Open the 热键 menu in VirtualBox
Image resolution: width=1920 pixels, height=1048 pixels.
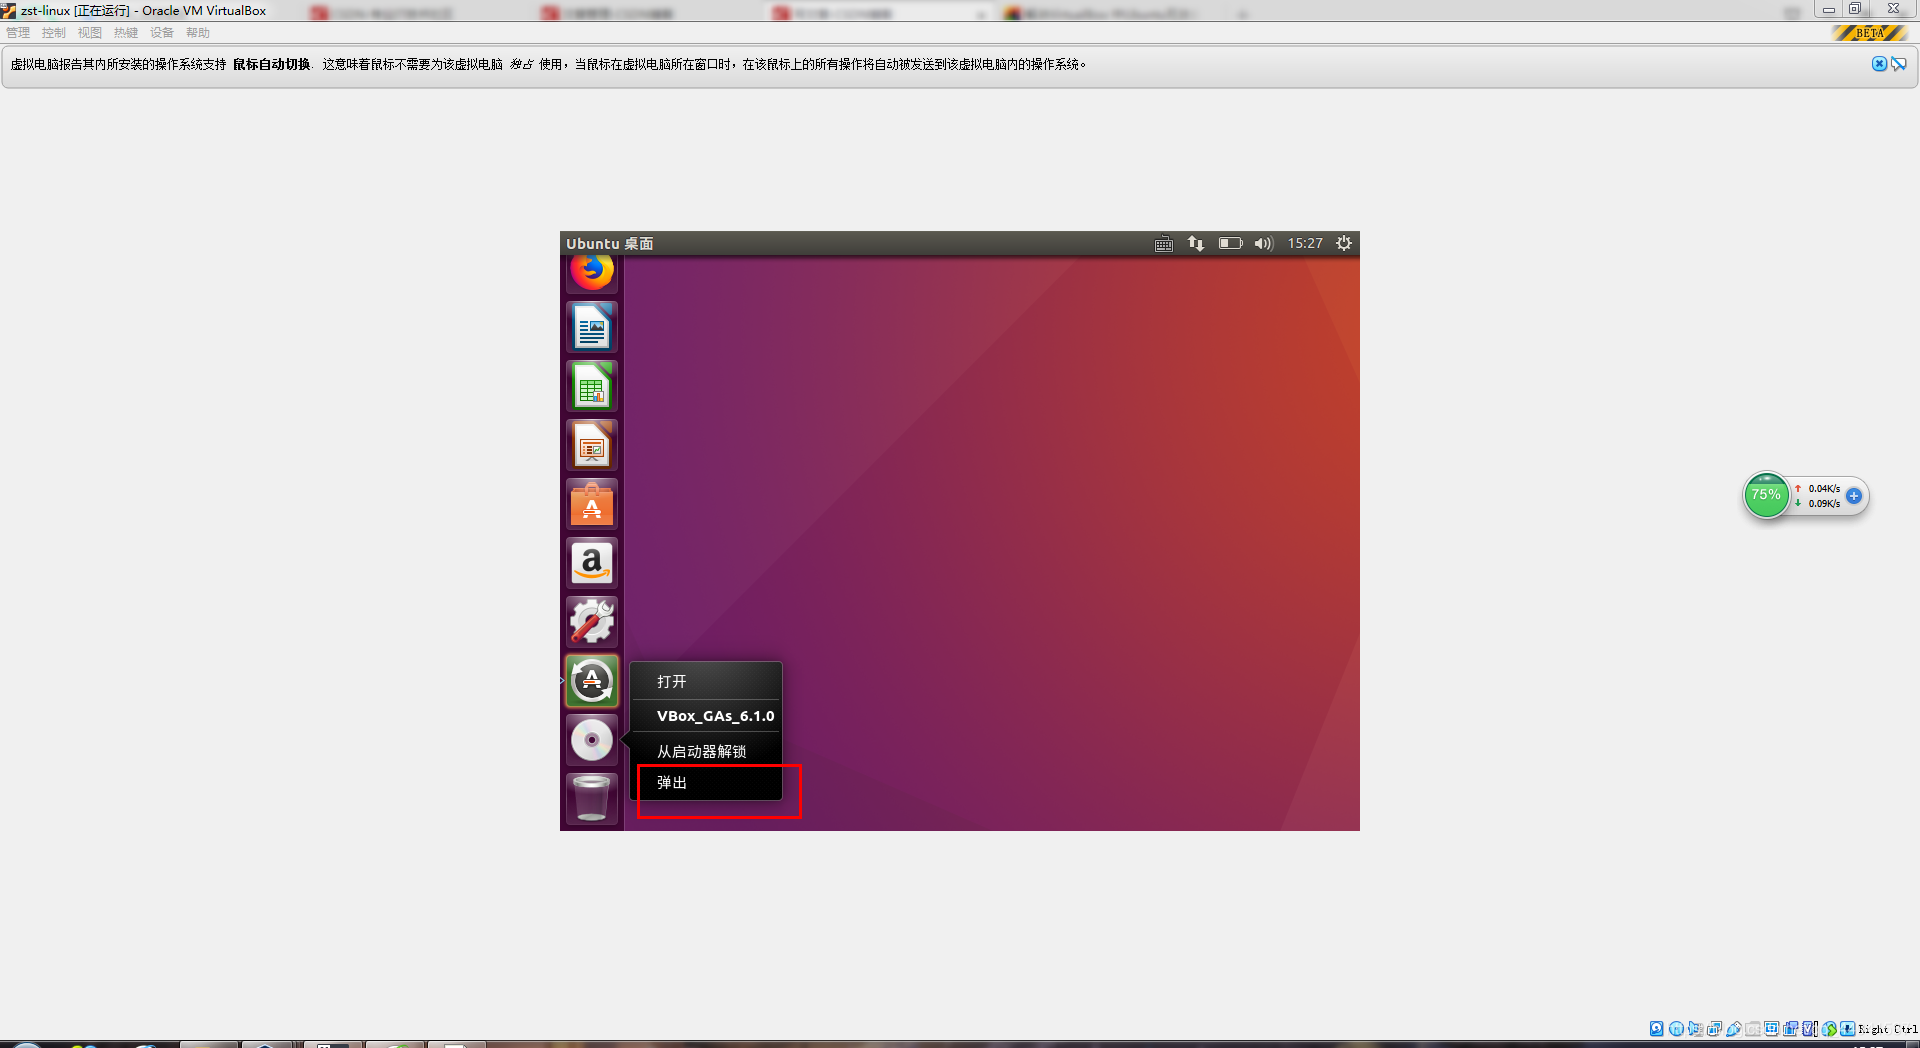(126, 33)
